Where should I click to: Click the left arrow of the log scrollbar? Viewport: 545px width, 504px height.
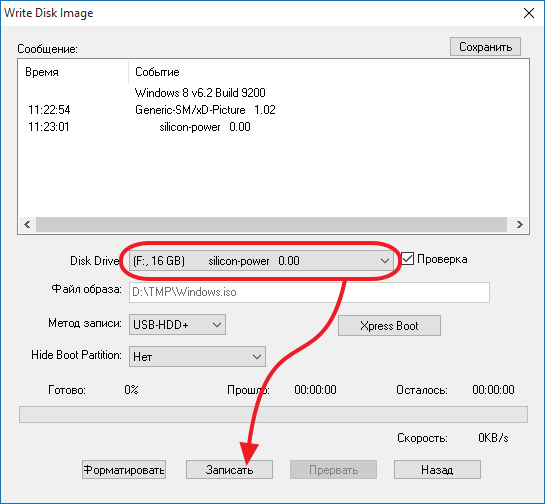tap(27, 225)
